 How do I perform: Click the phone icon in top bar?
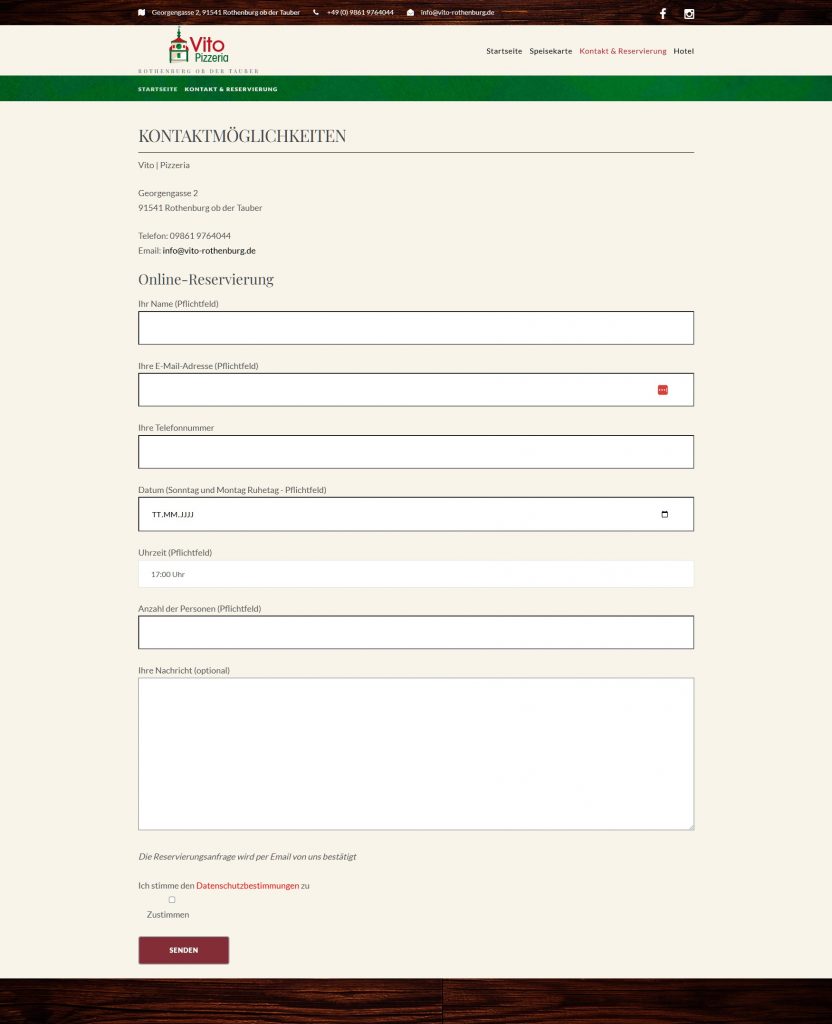316,13
